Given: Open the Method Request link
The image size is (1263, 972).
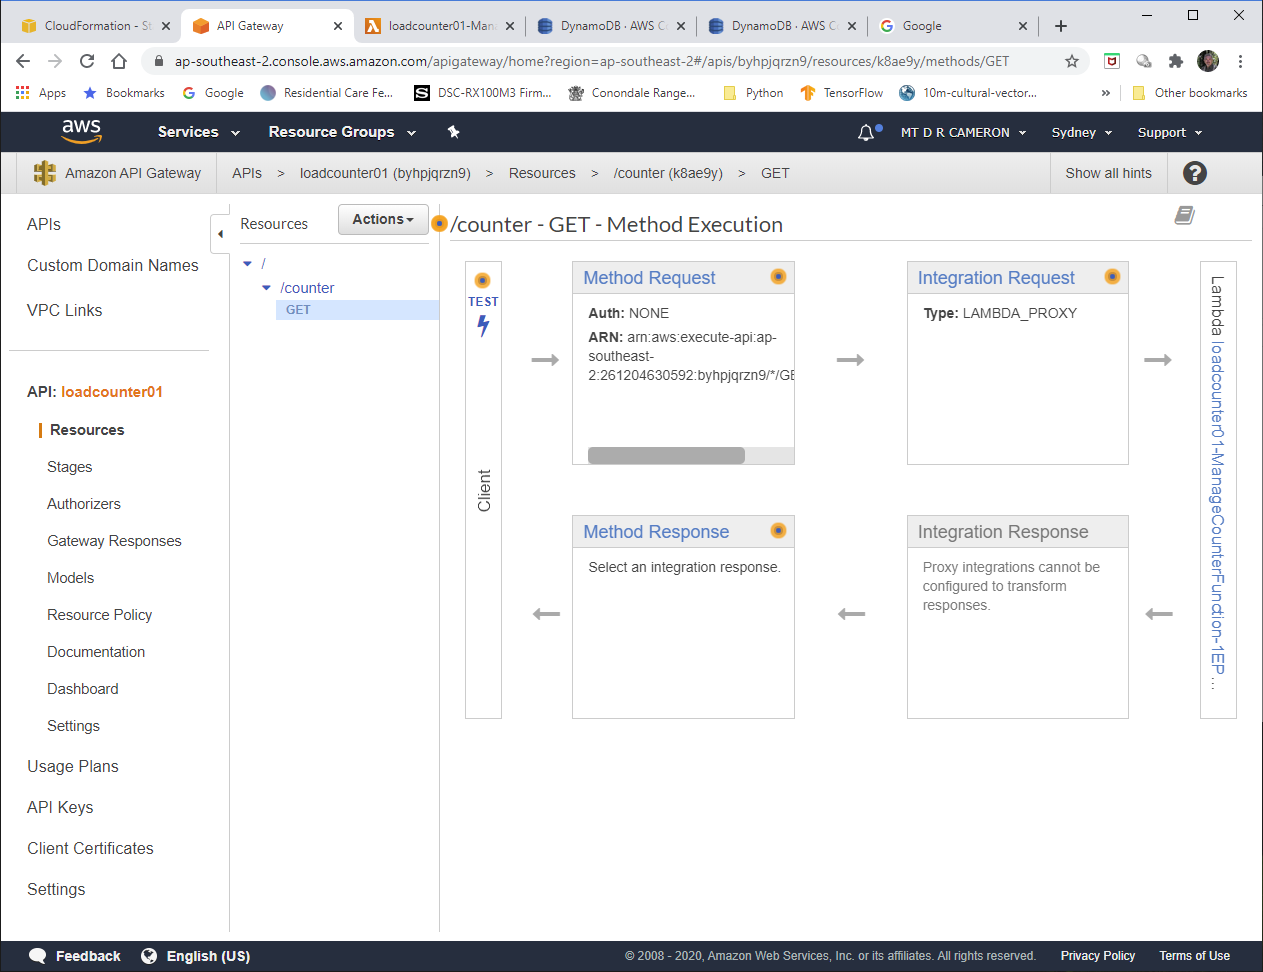Looking at the screenshot, I should coord(649,278).
